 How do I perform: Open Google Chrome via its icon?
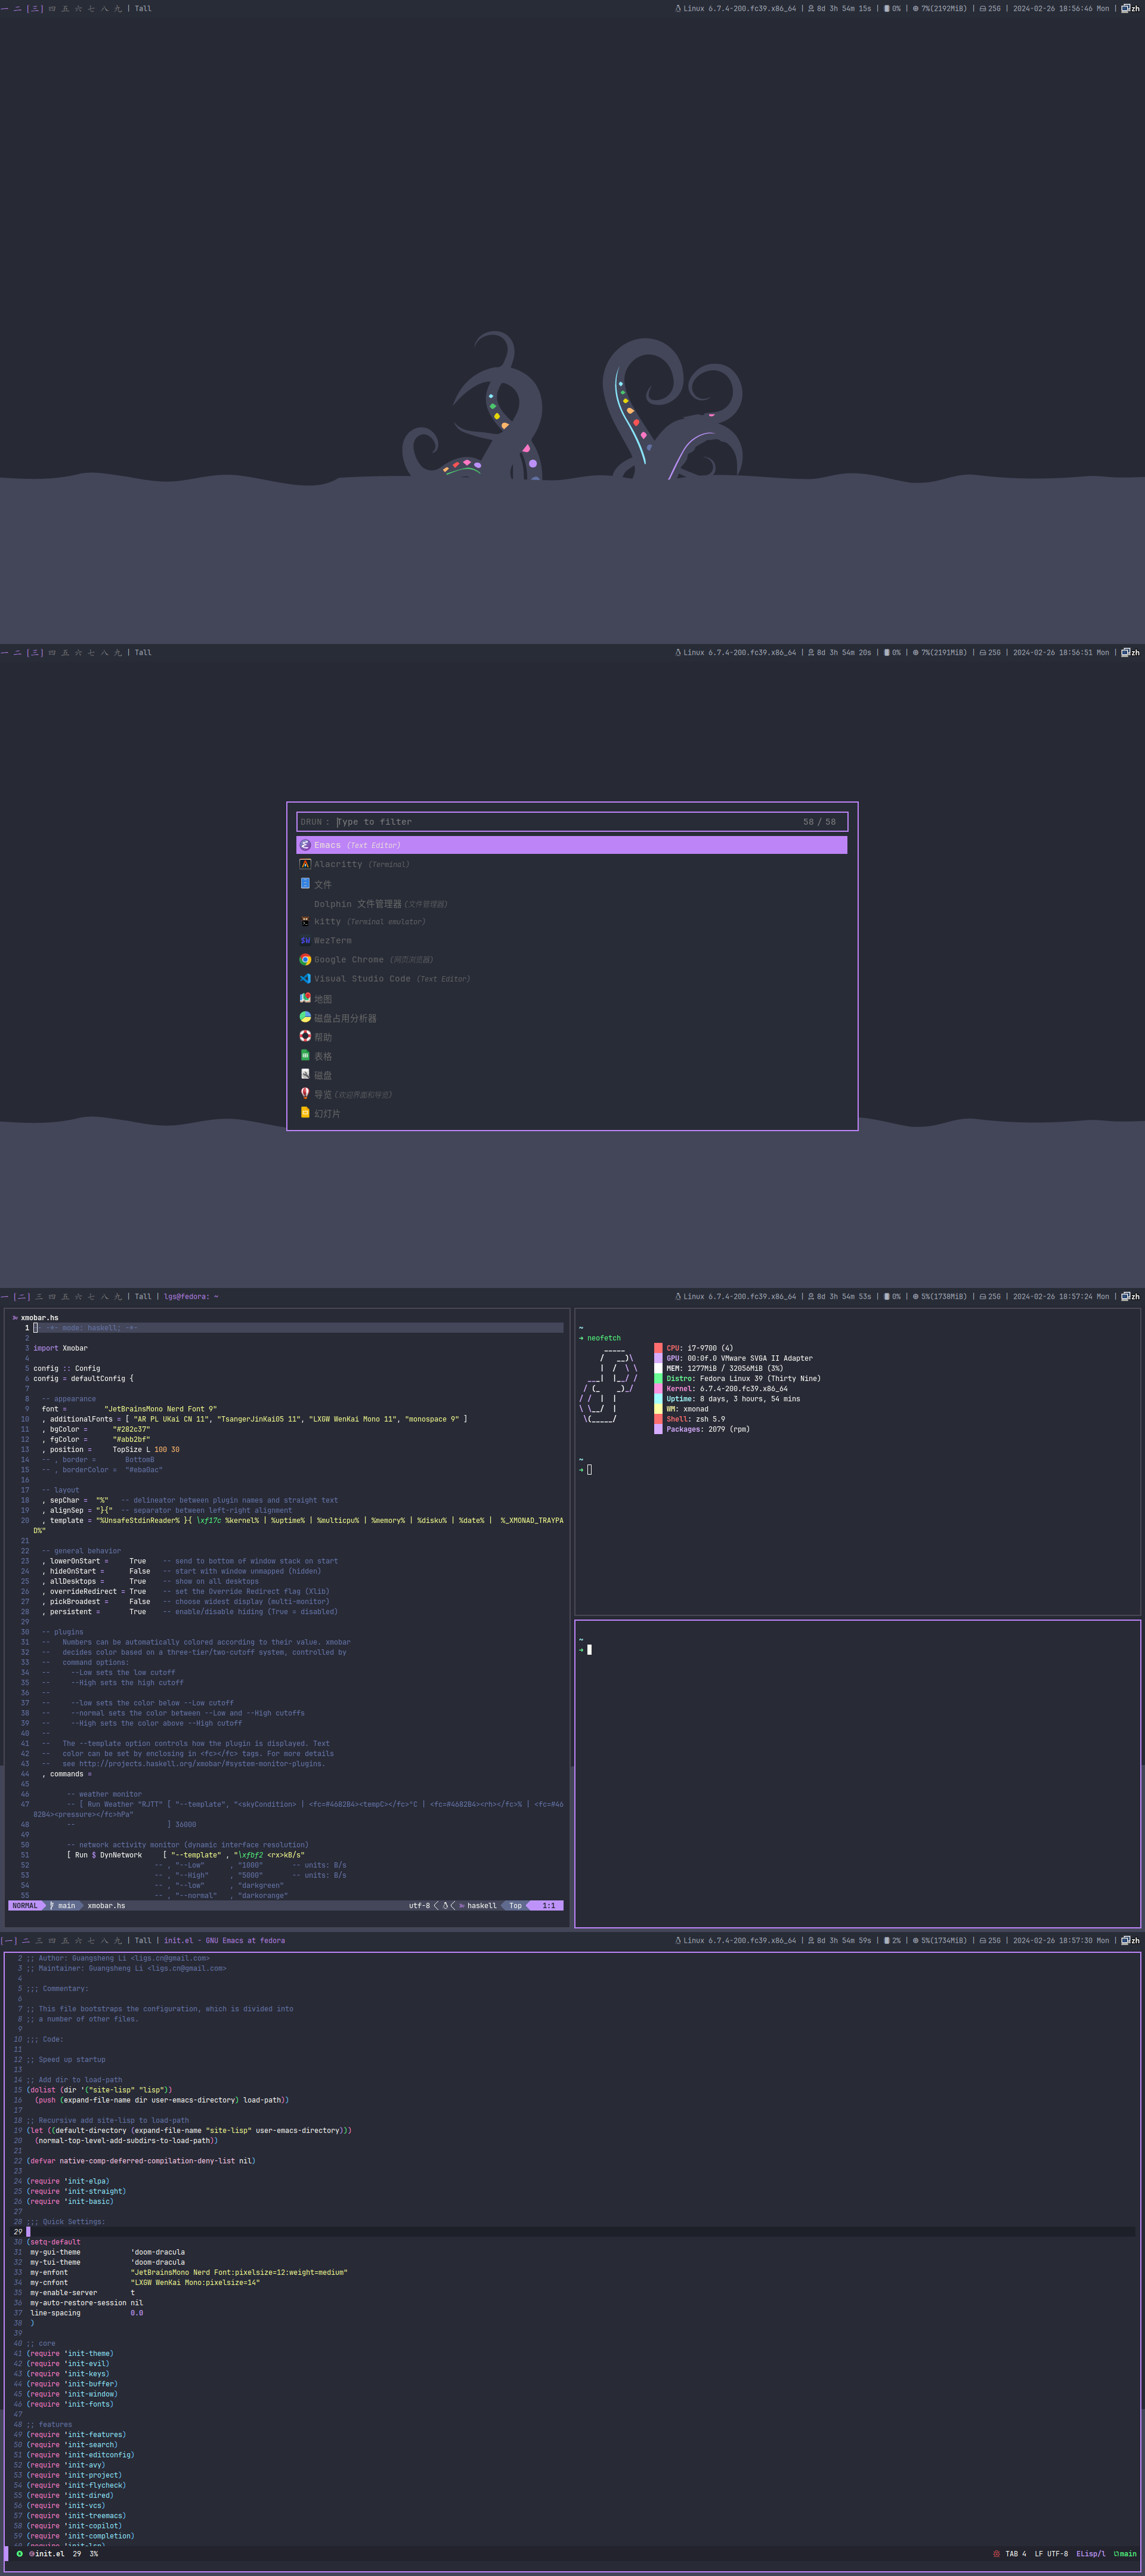(x=305, y=959)
